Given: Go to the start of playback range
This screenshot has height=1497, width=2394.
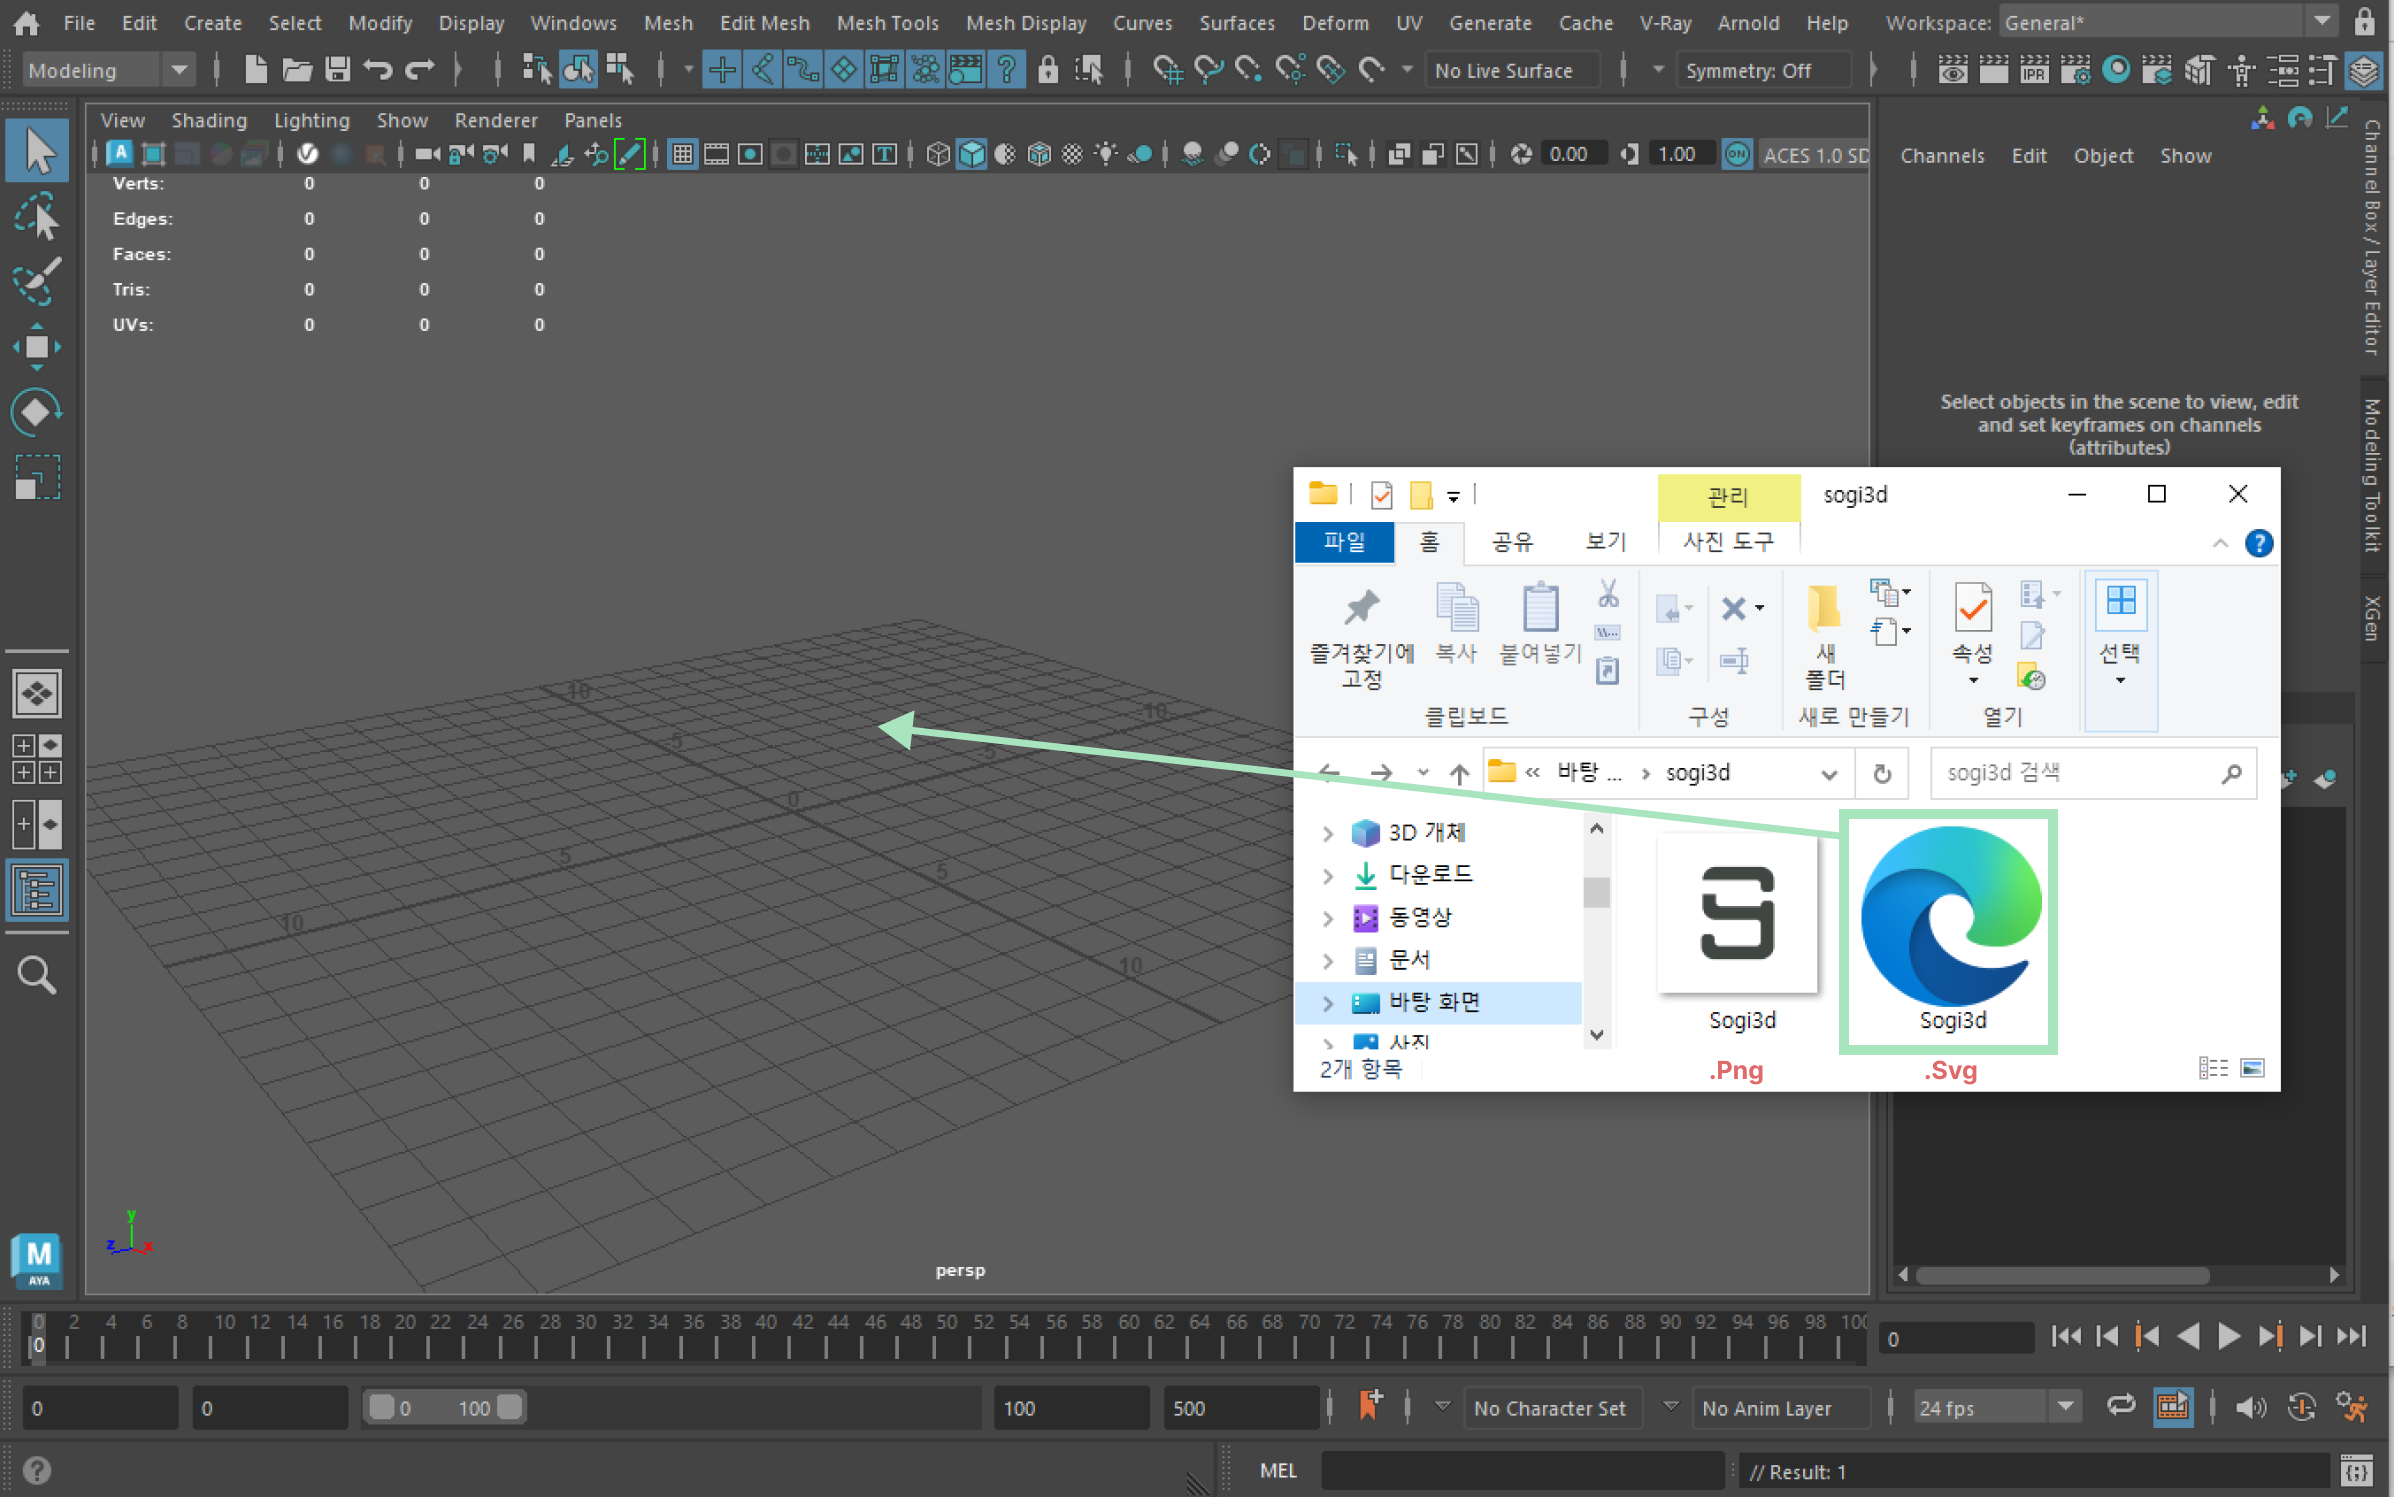Looking at the screenshot, I should pos(2065,1336).
